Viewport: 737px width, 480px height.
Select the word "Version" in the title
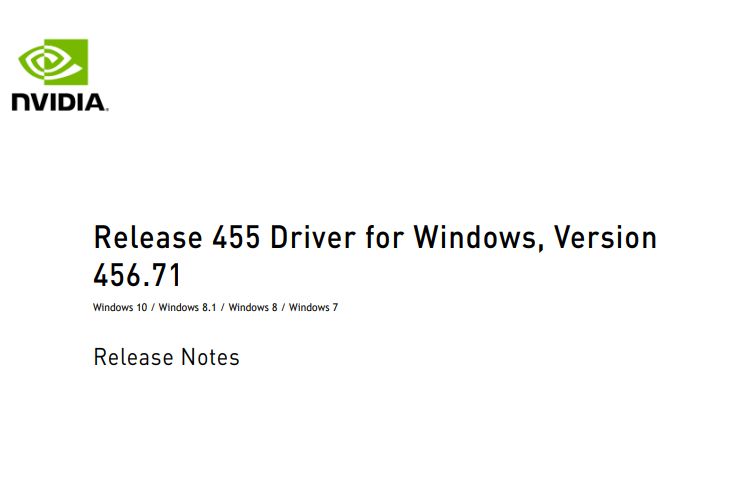coord(605,237)
